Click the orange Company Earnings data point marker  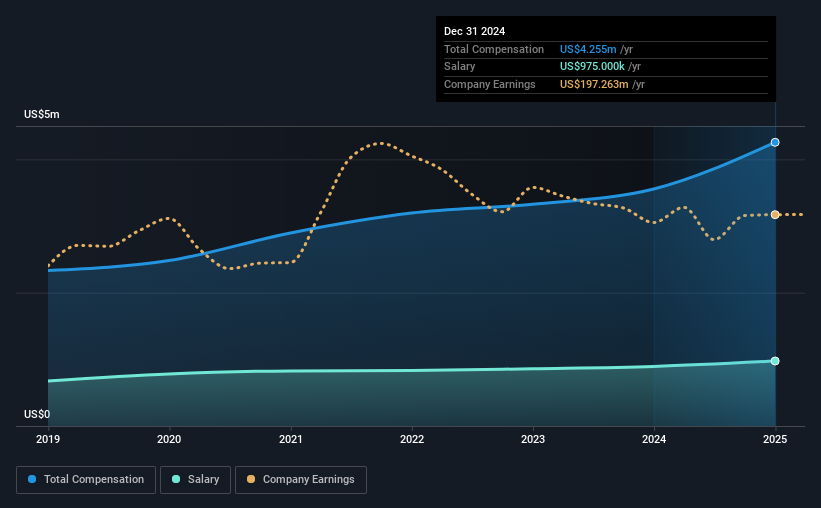(775, 215)
